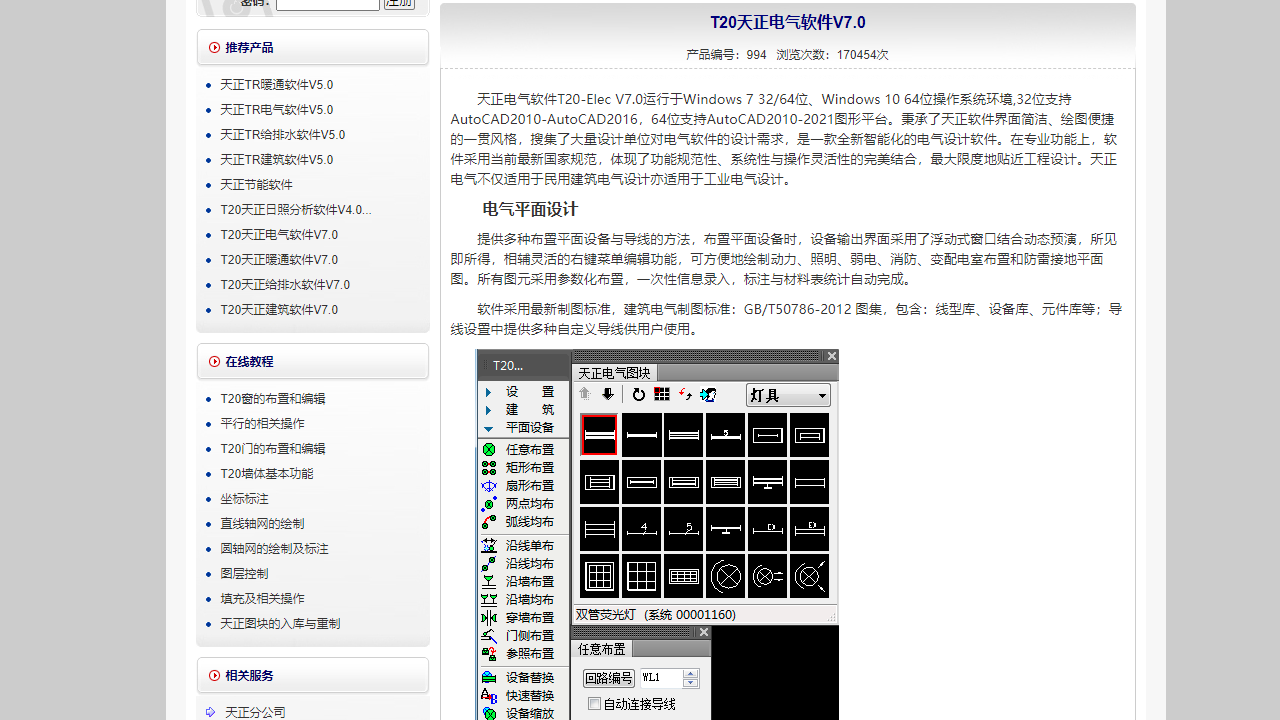Open the 坐标标注 tutorial link
Image resolution: width=1280 pixels, height=720 pixels.
245,499
